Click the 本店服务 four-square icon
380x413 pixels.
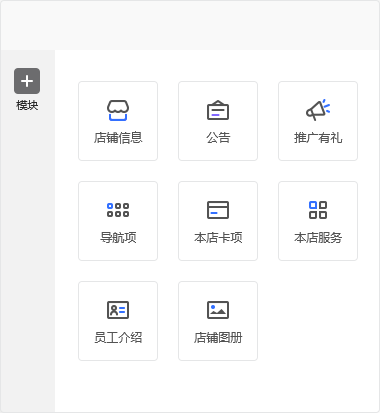(318, 210)
